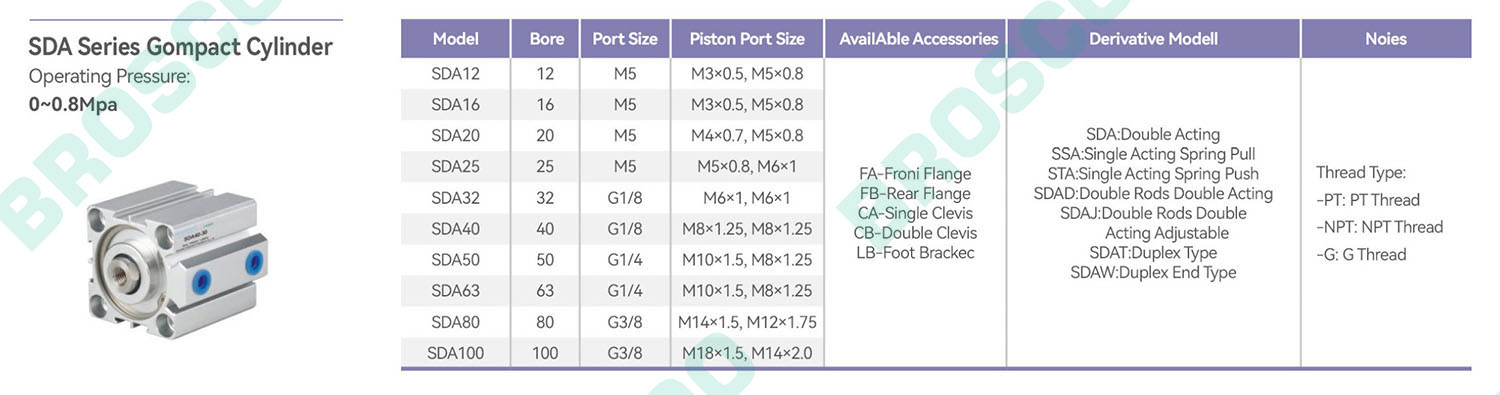The height and width of the screenshot is (395, 1500).
Task: Click the CB-Double Clevis accessory entry
Action: [x=915, y=233]
